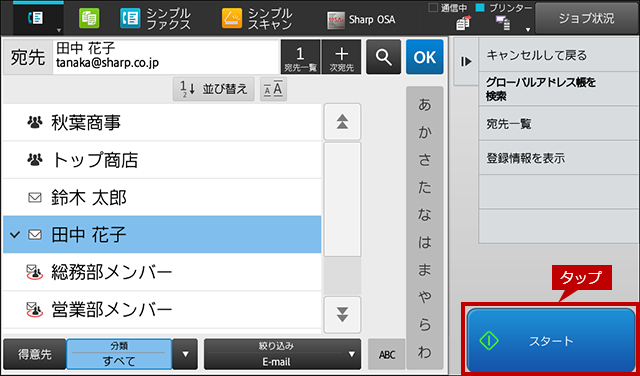The image size is (640, 376).
Task: Tap the magnifying glass search icon
Action: tap(383, 57)
